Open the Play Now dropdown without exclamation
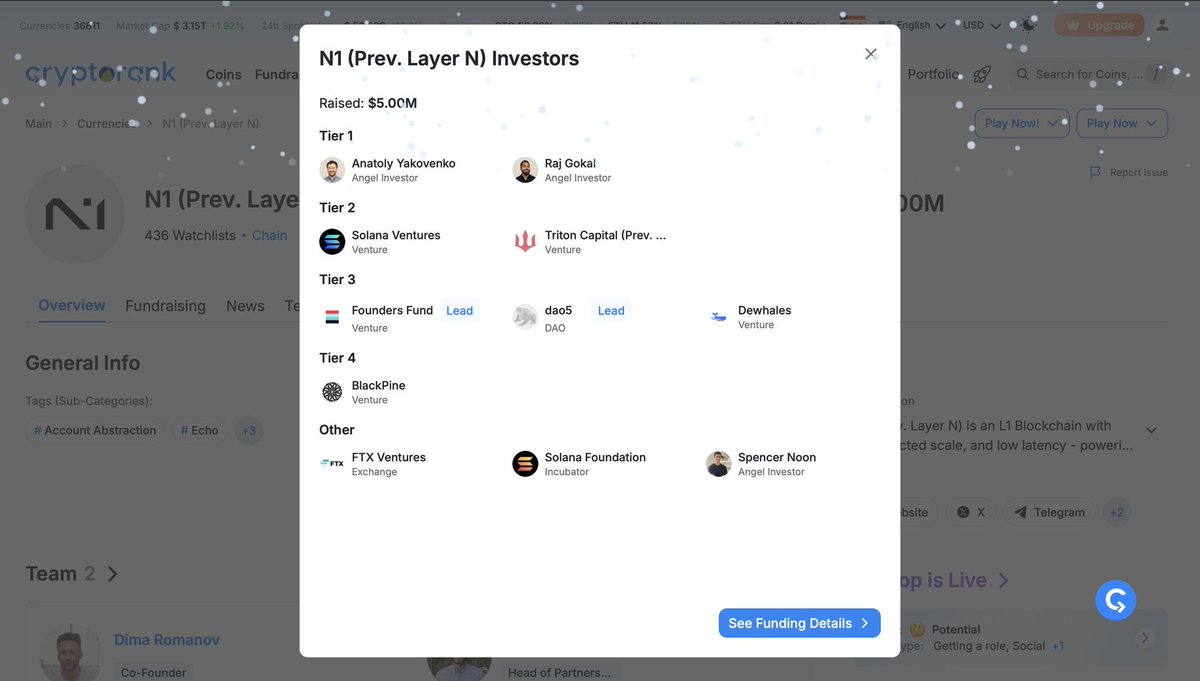Screen dimensions: 1200x681 [1121, 123]
